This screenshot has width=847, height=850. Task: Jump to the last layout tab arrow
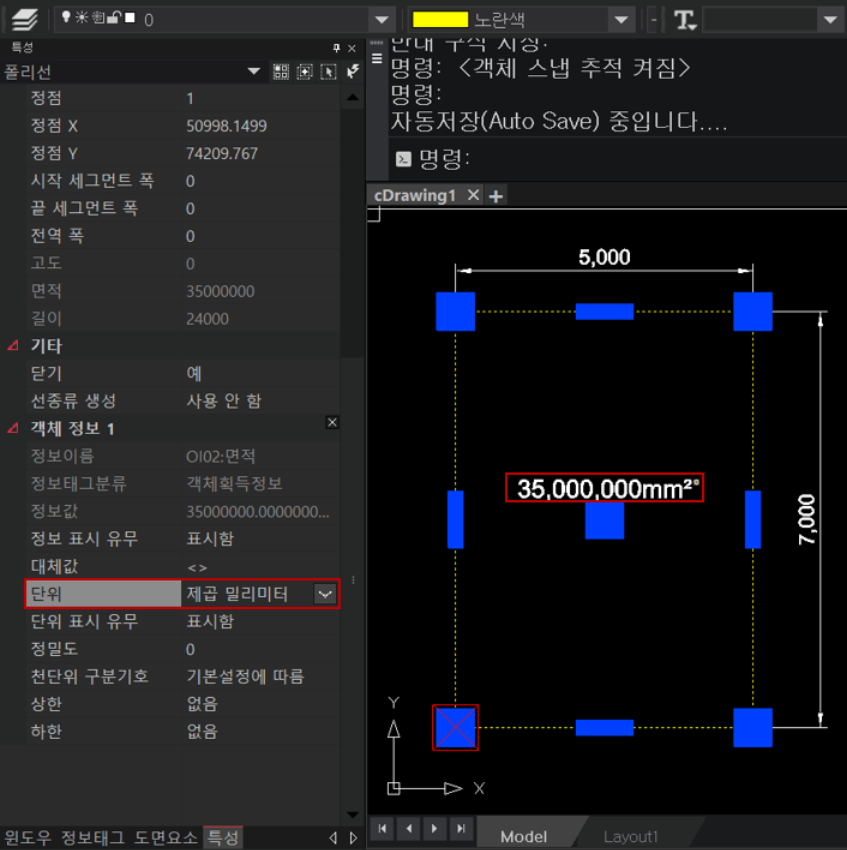coord(460,829)
